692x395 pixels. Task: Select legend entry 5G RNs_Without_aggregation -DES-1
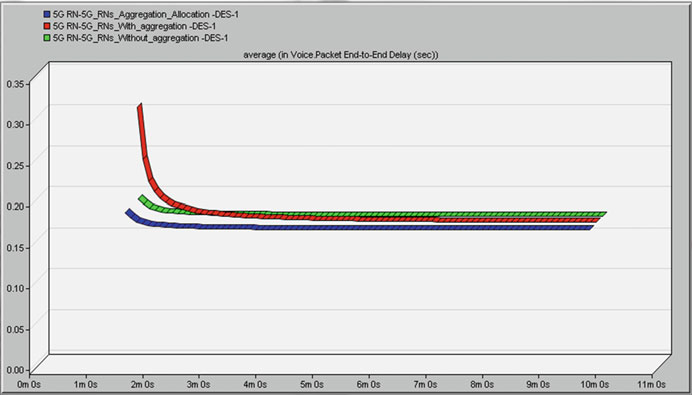140,38
